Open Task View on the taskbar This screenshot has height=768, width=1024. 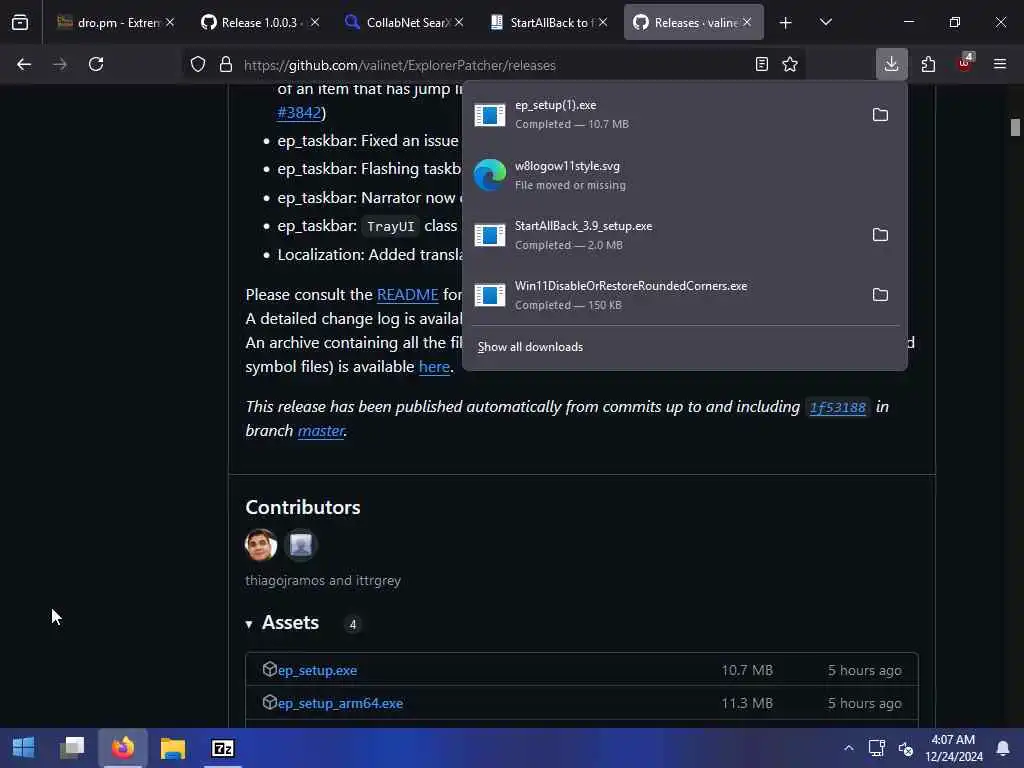[72, 748]
